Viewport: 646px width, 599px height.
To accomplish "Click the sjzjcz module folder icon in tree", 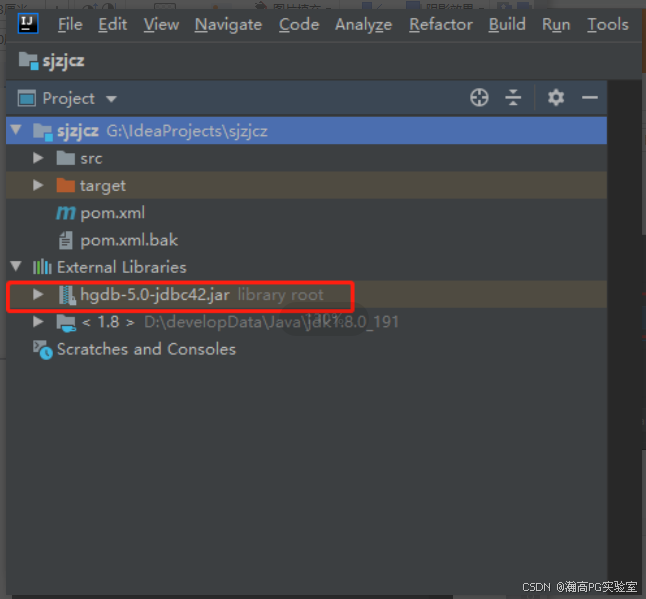I will 43,132.
